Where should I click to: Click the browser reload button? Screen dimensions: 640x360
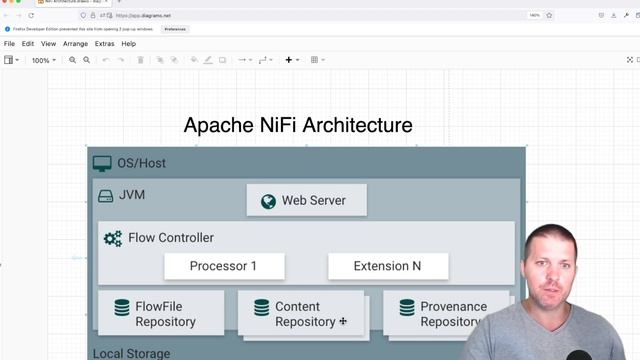tap(31, 16)
